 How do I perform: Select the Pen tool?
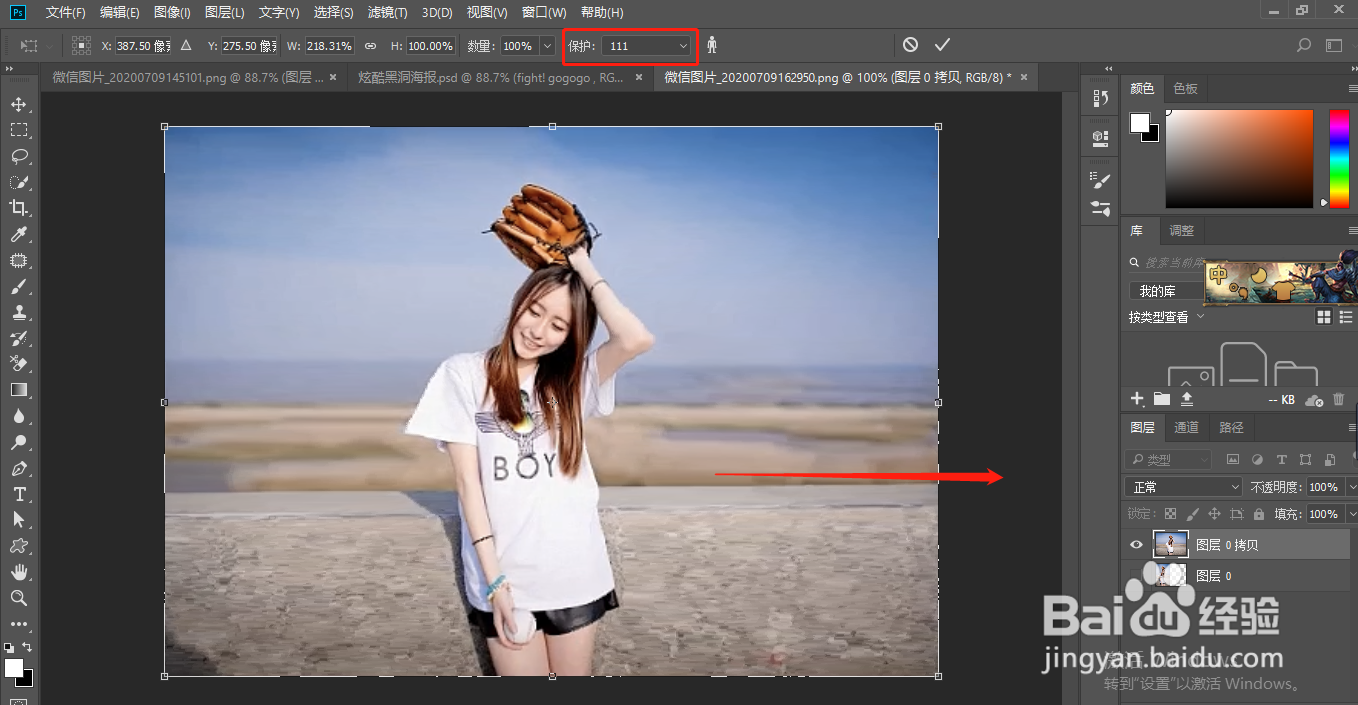tap(18, 468)
